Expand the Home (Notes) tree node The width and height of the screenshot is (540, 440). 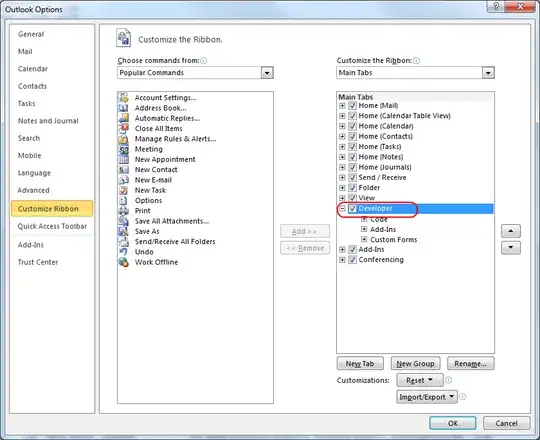click(x=342, y=157)
